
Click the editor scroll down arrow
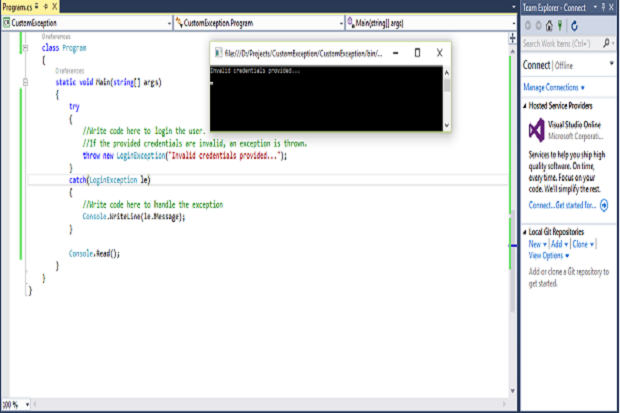512,391
